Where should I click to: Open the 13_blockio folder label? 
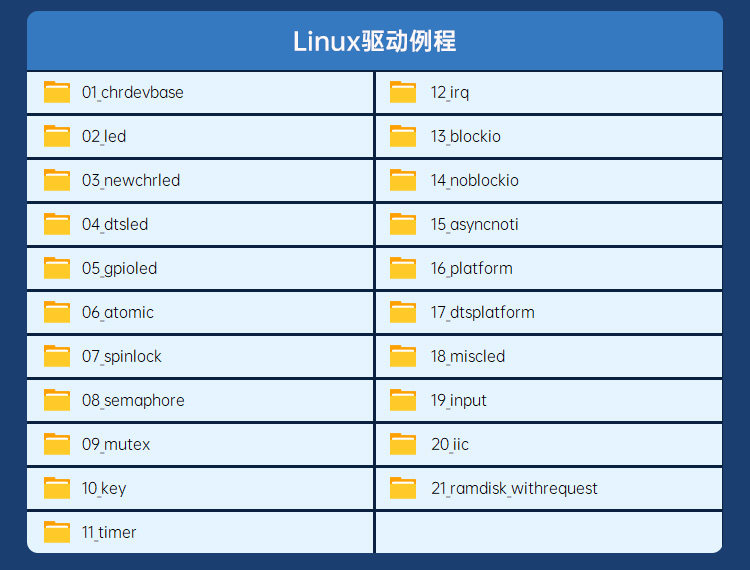[x=466, y=137]
